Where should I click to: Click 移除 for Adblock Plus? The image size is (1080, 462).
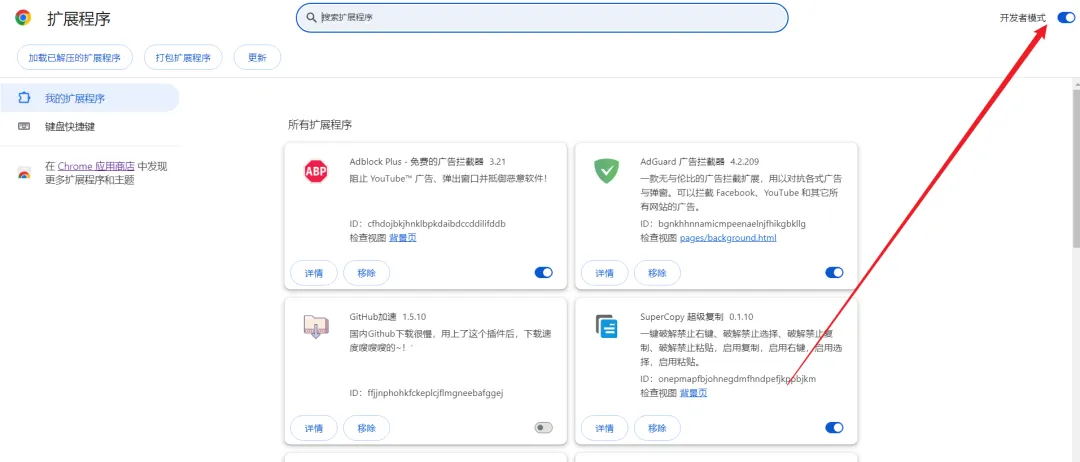click(x=366, y=273)
